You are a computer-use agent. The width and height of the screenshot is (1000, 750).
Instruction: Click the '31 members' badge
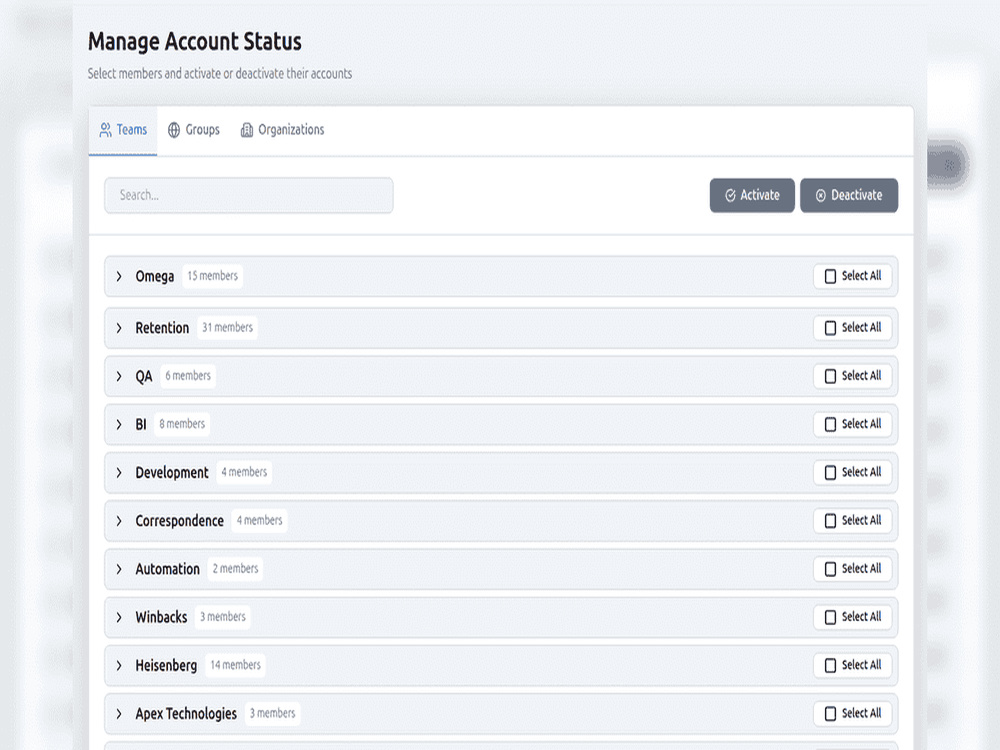point(228,328)
